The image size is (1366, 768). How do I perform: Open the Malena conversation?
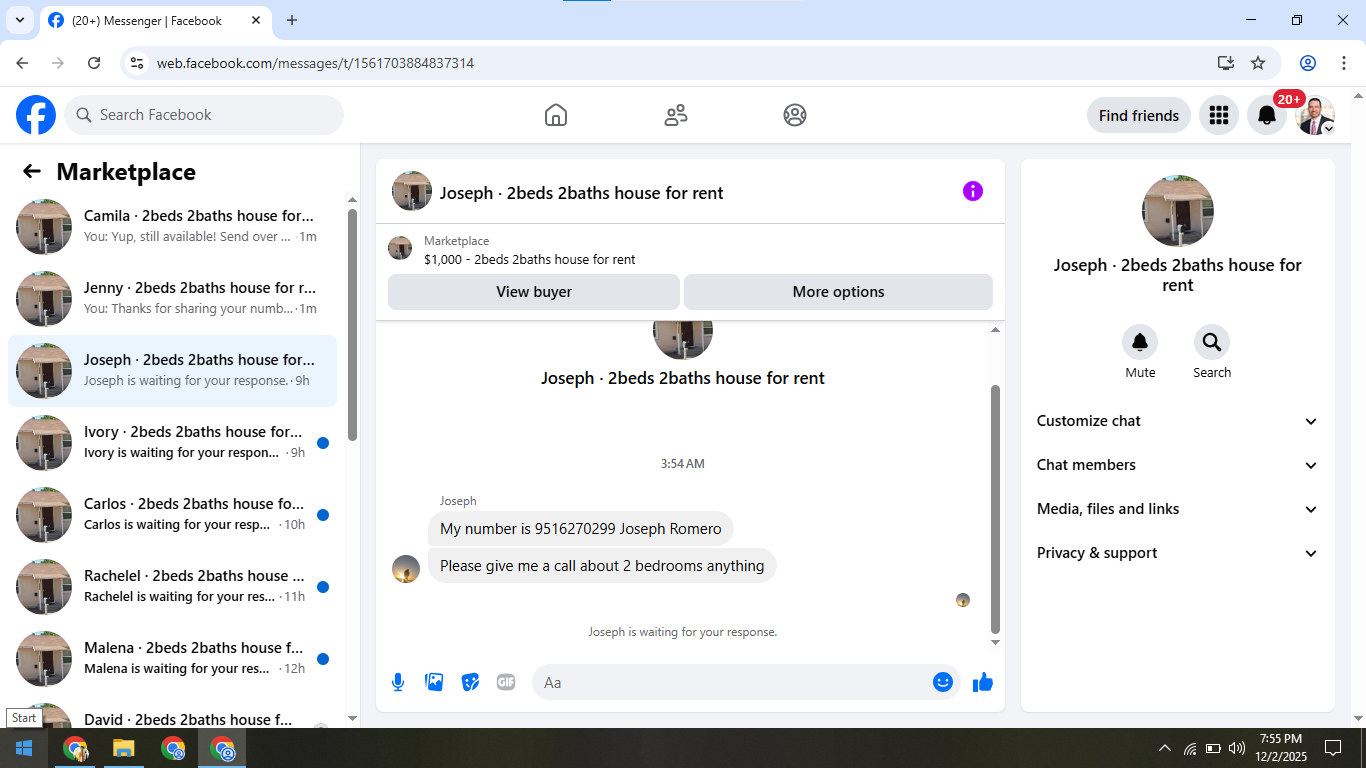(172, 659)
